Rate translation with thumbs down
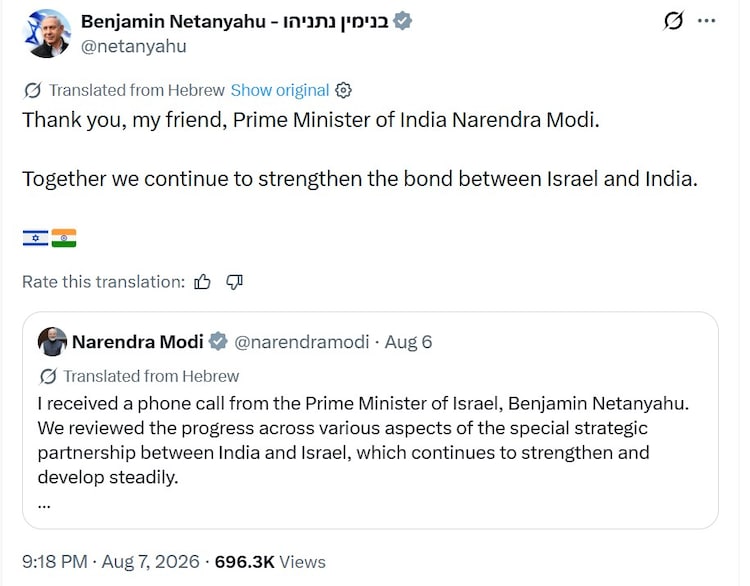 [x=234, y=282]
